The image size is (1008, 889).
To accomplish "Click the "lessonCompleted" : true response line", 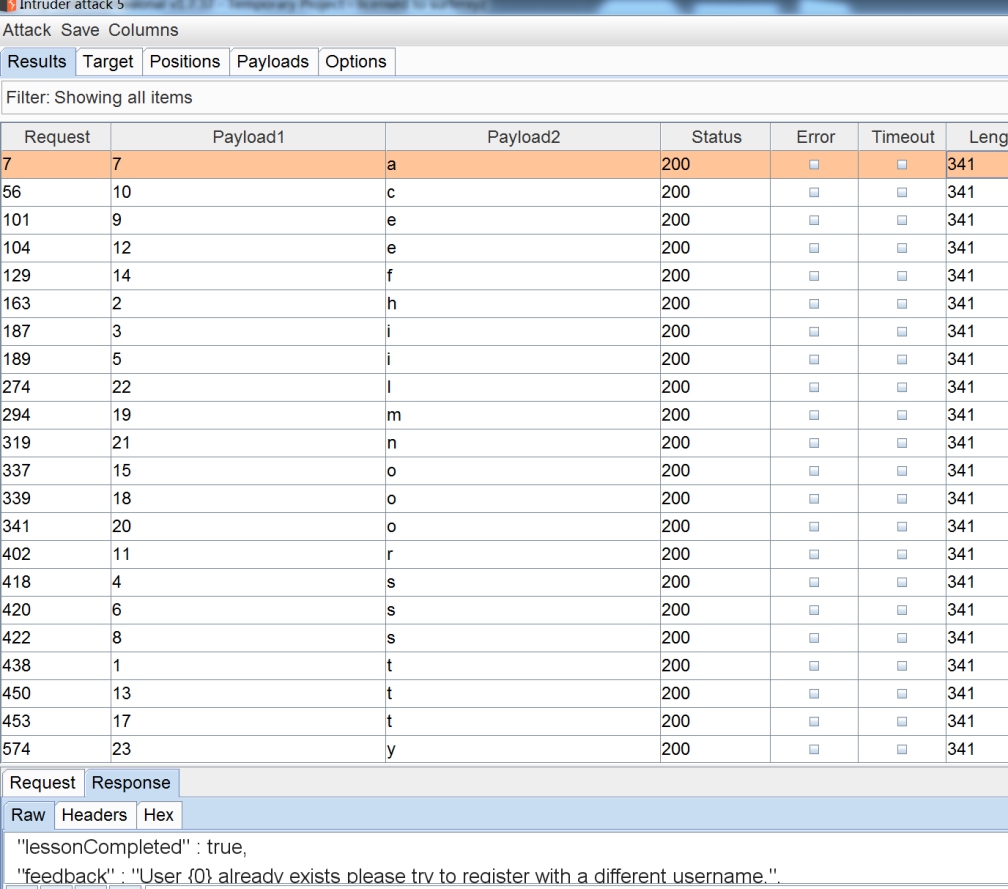I will click(x=132, y=847).
